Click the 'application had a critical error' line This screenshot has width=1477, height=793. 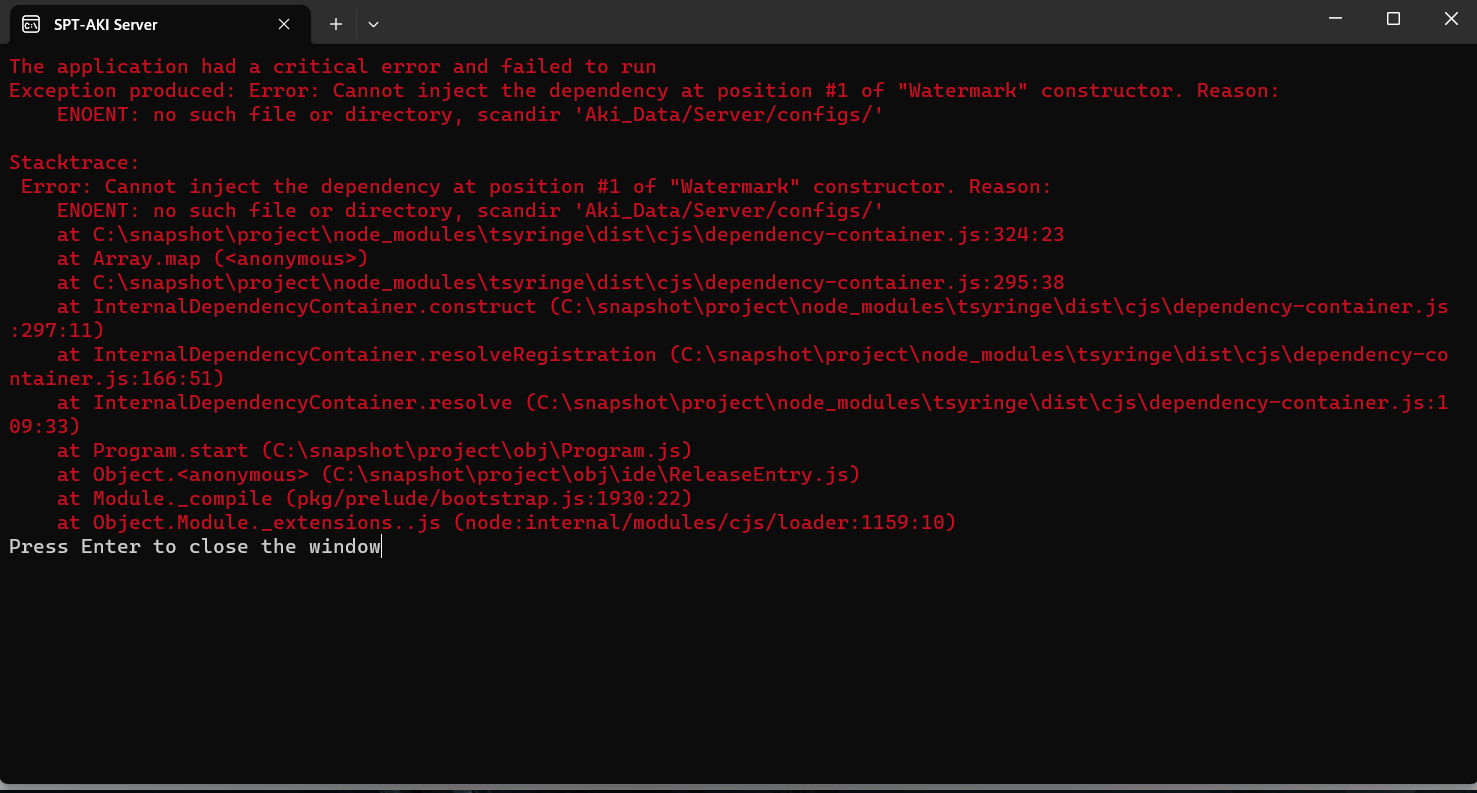pos(332,66)
